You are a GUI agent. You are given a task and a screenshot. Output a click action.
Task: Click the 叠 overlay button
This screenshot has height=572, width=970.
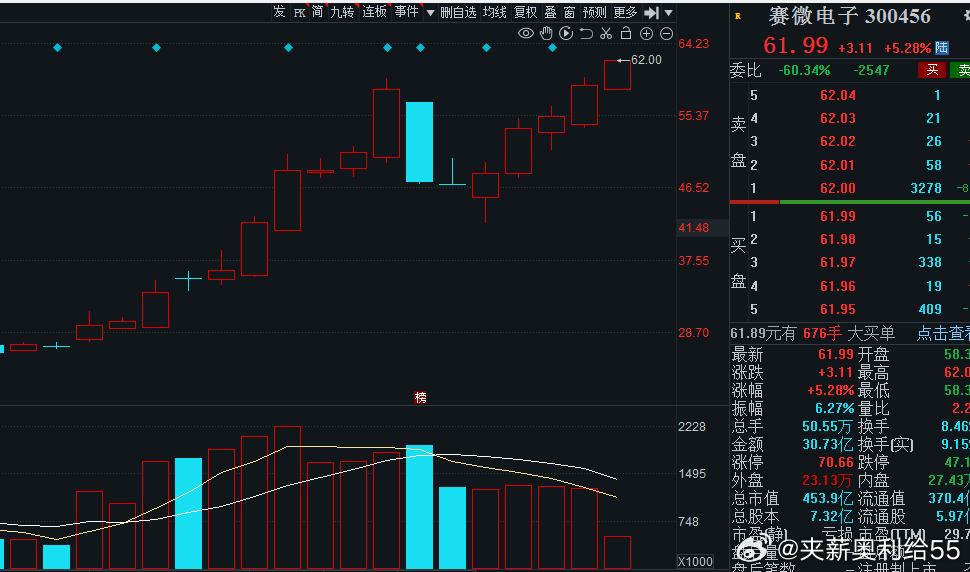tap(551, 12)
